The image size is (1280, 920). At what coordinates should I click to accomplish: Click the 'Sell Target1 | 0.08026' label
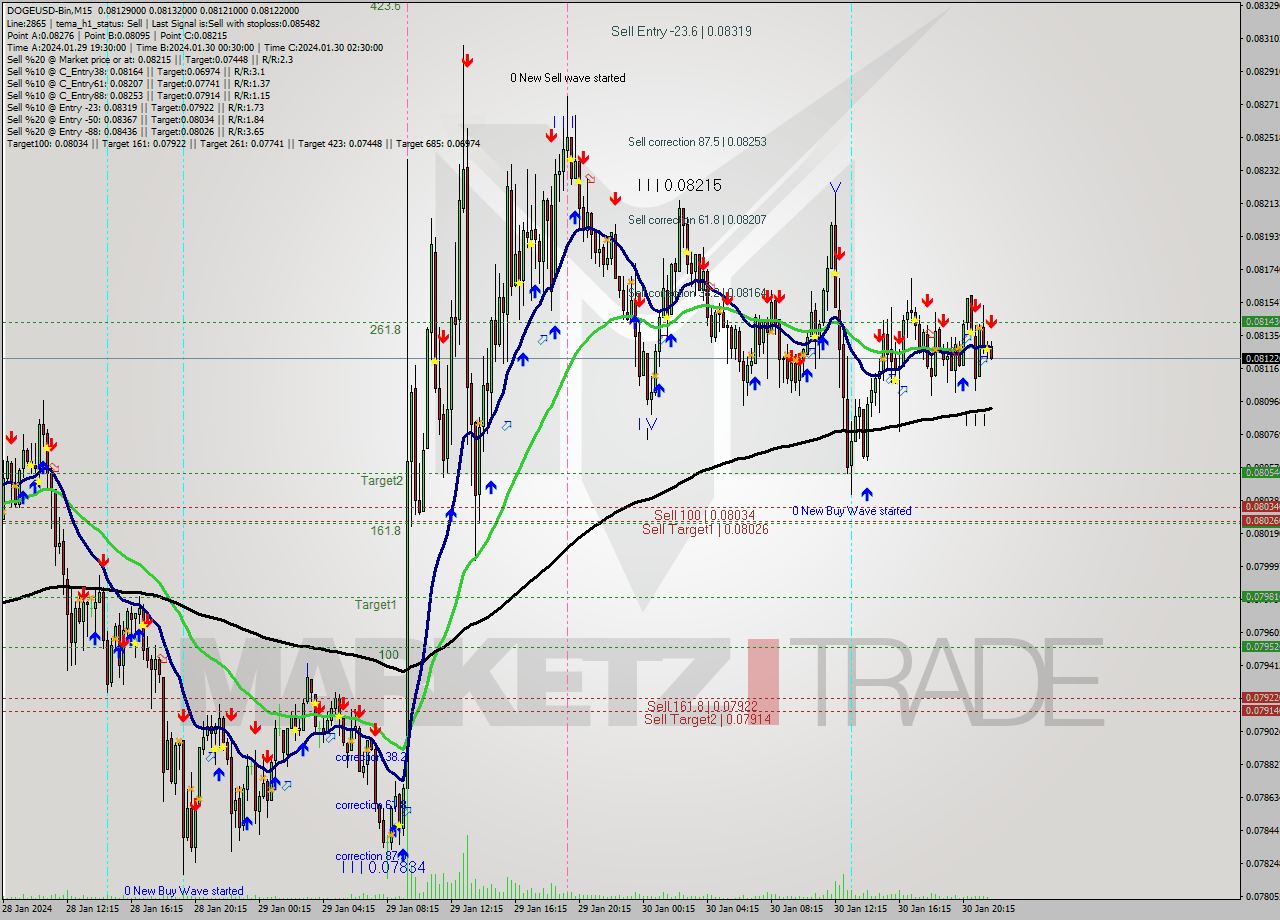tap(705, 529)
